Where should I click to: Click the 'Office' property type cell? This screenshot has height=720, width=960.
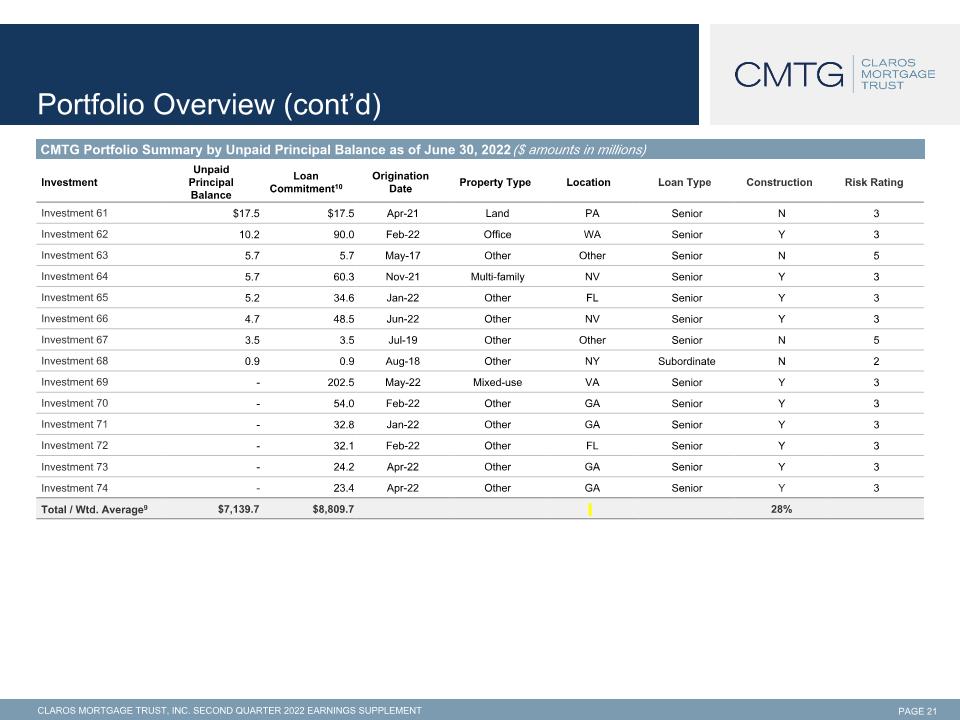(x=497, y=234)
